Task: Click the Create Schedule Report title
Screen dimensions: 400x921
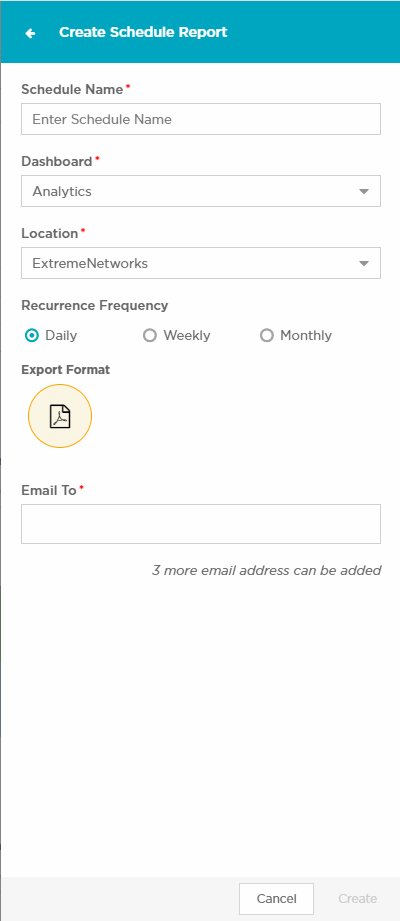Action: tap(143, 32)
